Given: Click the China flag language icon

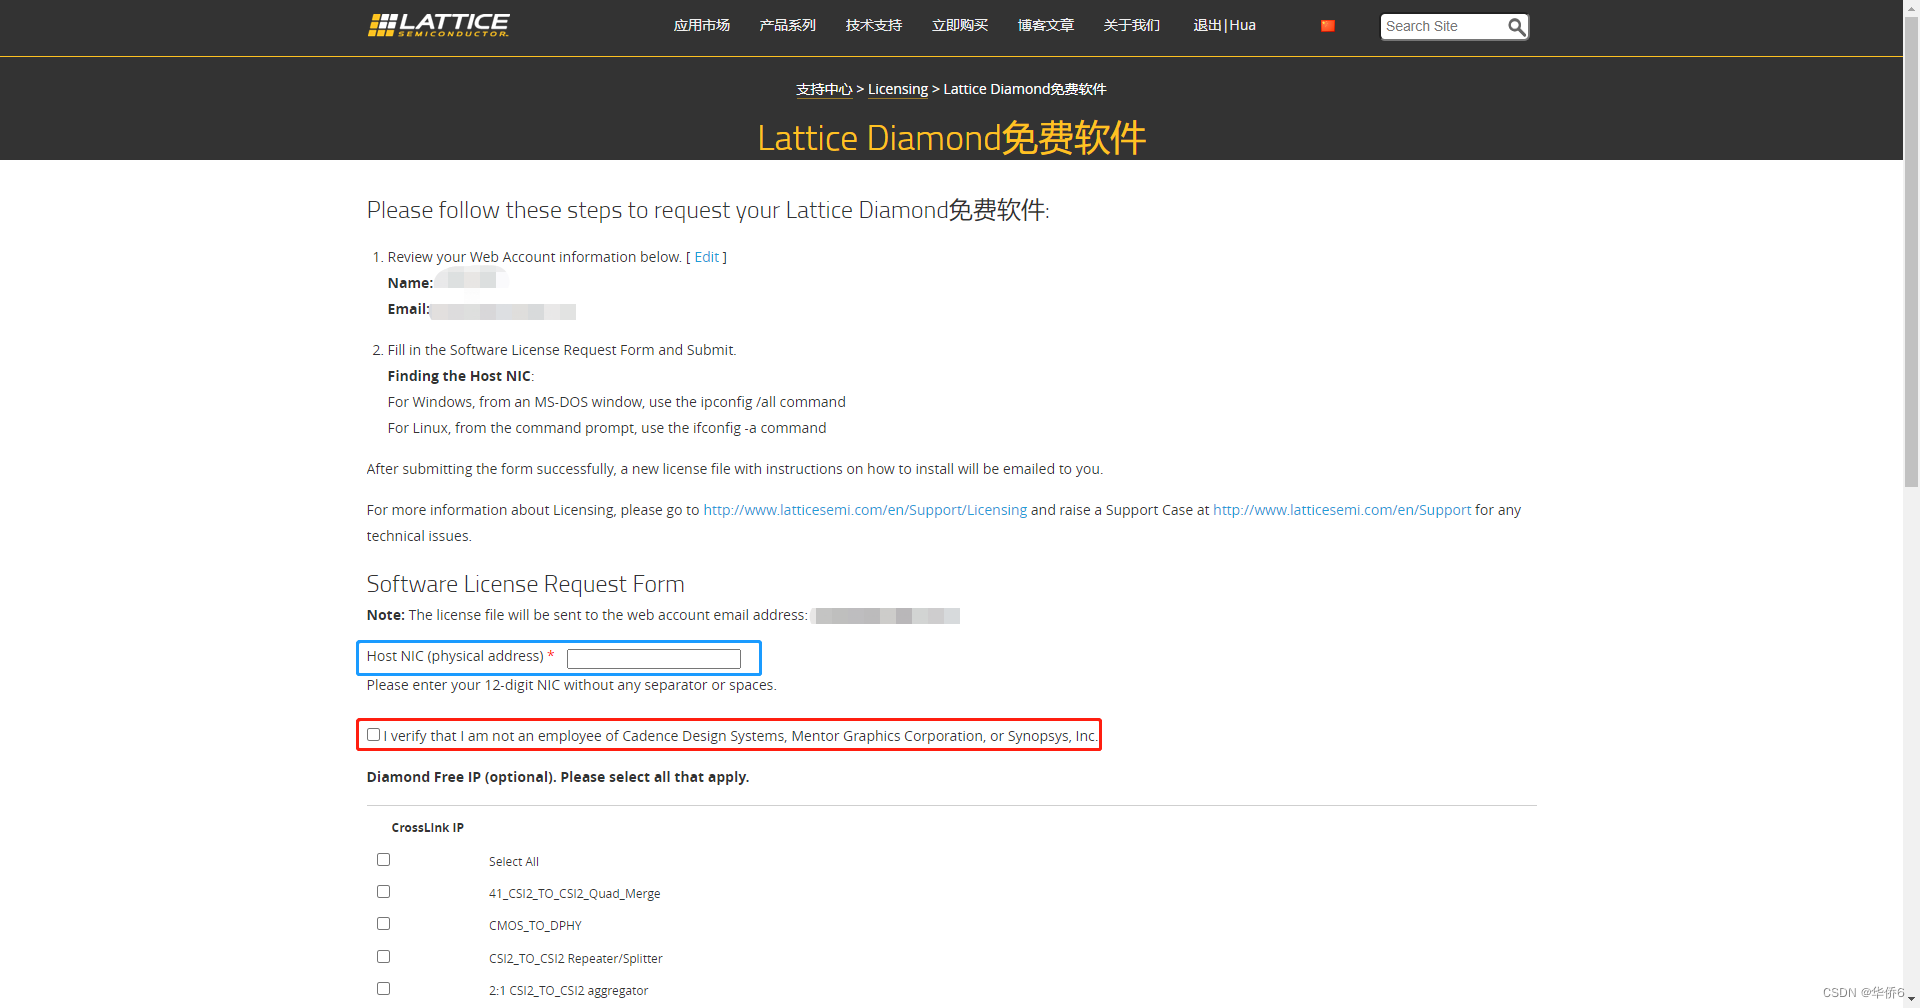Looking at the screenshot, I should pos(1328,26).
